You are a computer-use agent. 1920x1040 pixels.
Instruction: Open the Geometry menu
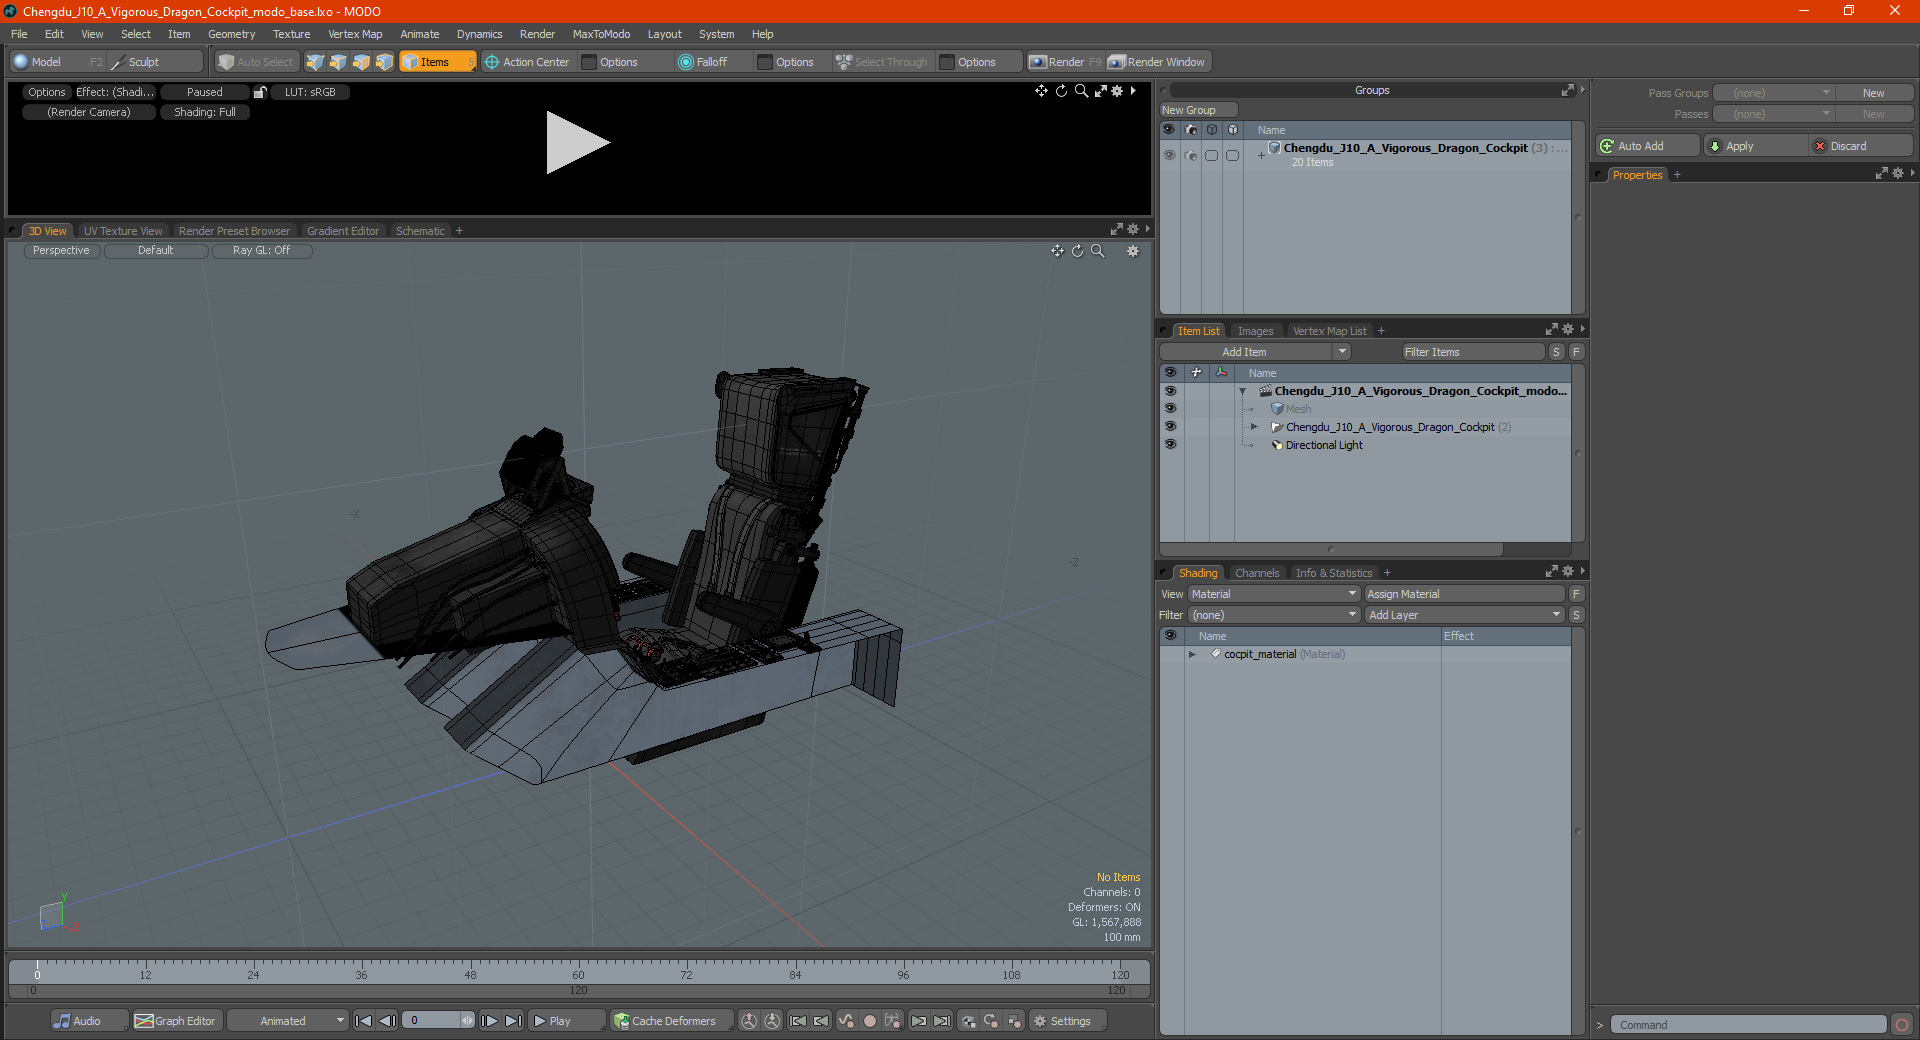pos(231,34)
